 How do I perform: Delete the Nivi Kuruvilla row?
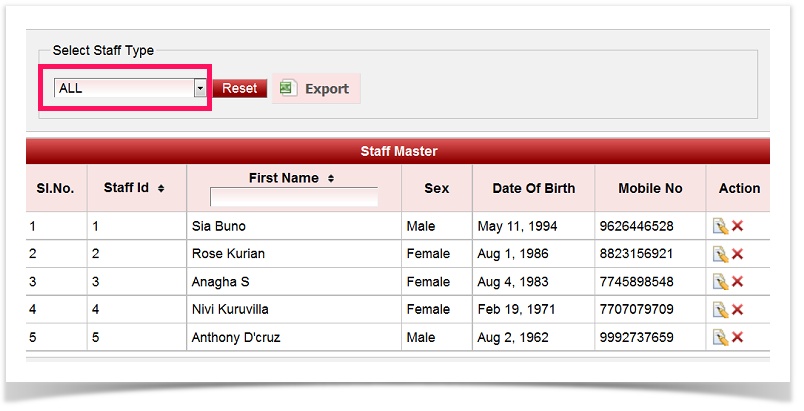pyautogui.click(x=737, y=310)
